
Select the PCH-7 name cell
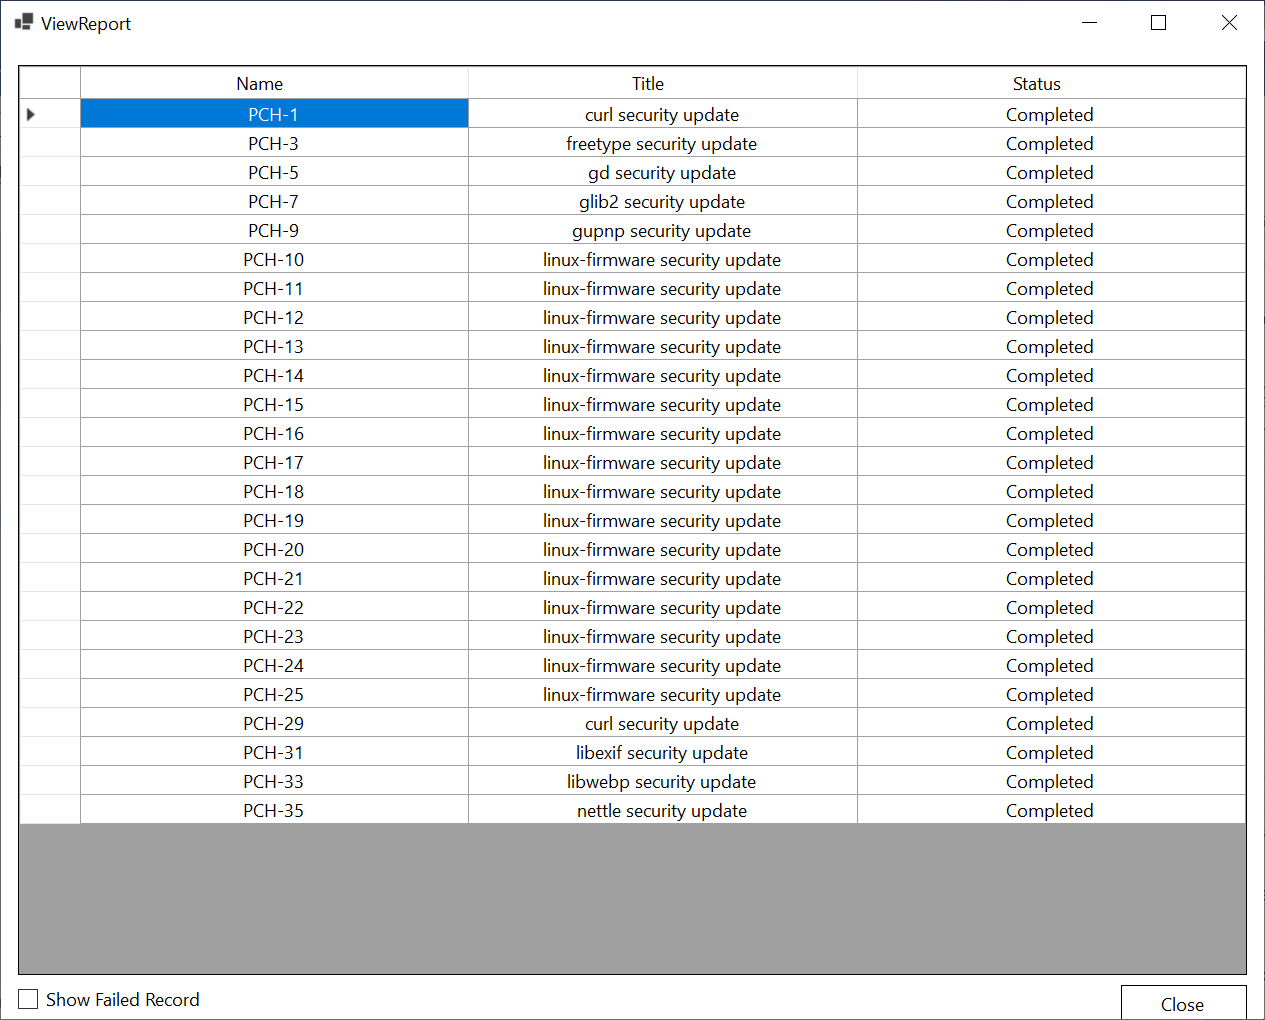click(x=273, y=202)
